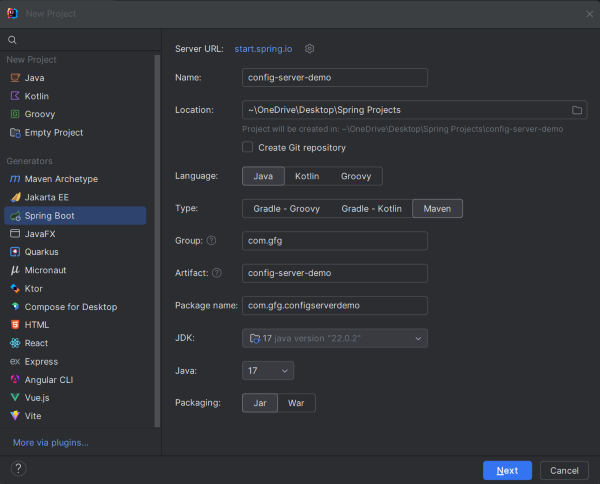The width and height of the screenshot is (600, 484).
Task: Click the Next button
Action: tap(507, 470)
